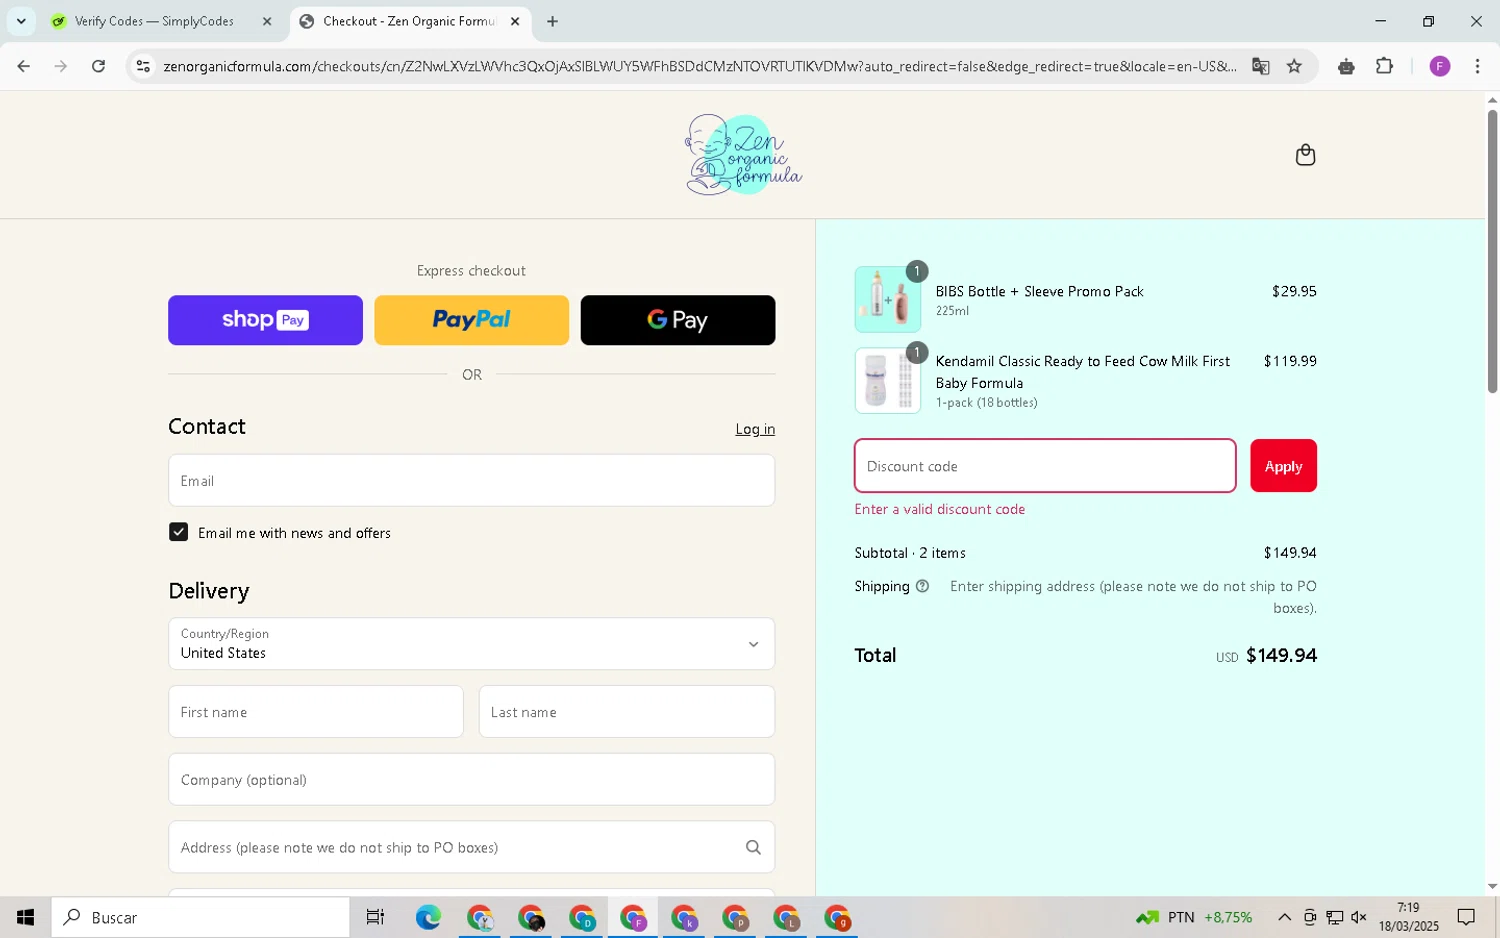Click the BIBS Bottle product thumbnail
The width and height of the screenshot is (1500, 938).
(x=887, y=299)
